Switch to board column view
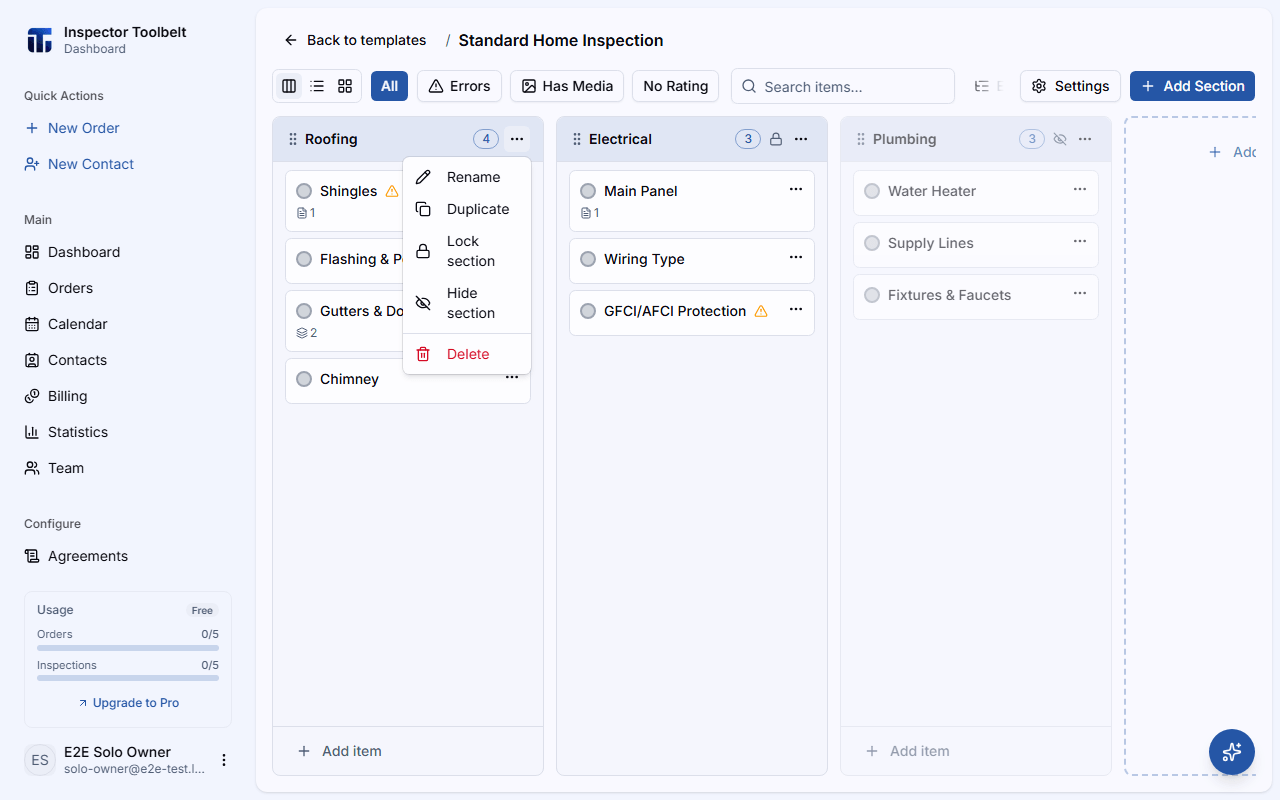 pyautogui.click(x=289, y=86)
